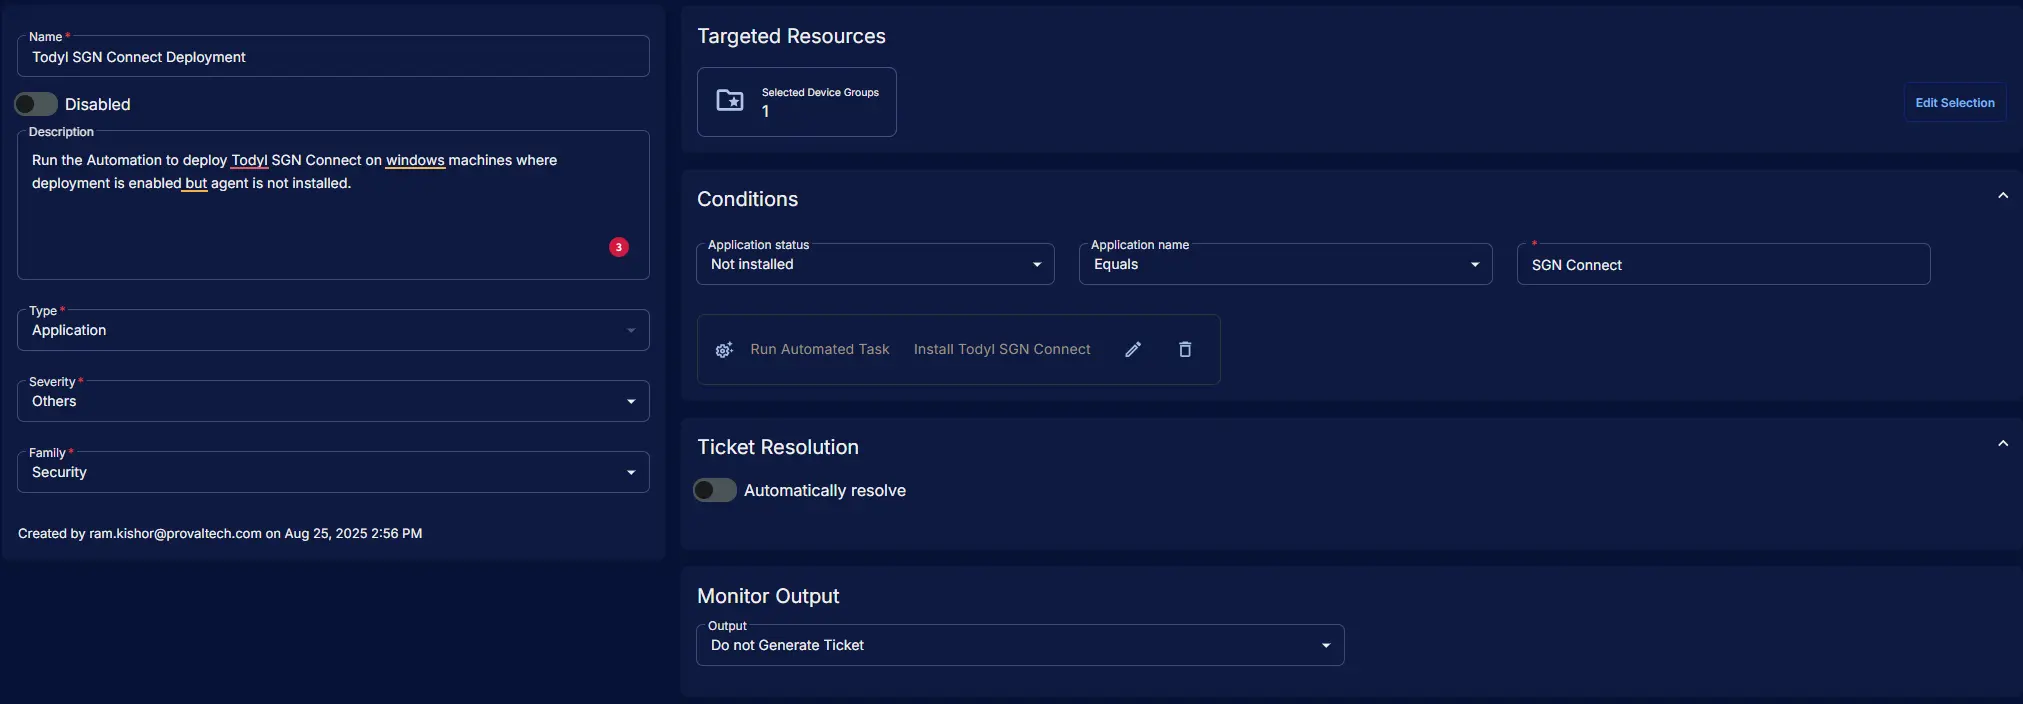Enable the Automatically resolve toggle

[x=715, y=490]
